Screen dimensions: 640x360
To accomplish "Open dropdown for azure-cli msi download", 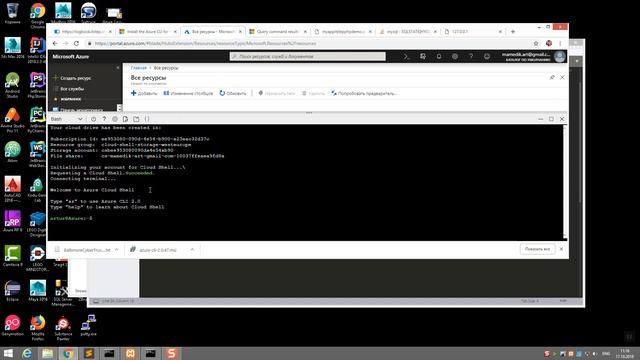I will (192, 249).
